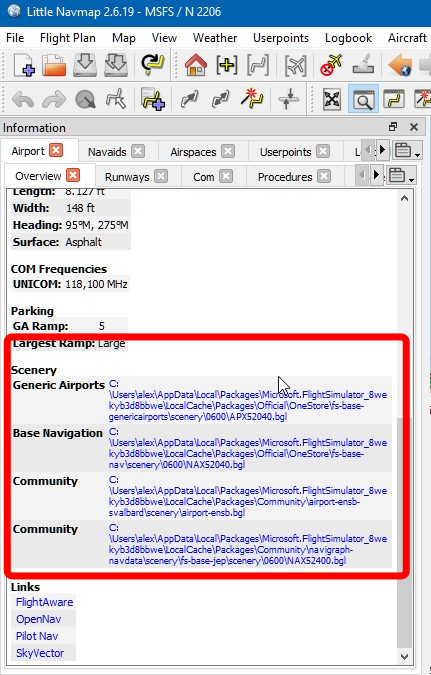The height and width of the screenshot is (675, 431).
Task: Open a flight plan file folder icon
Action: click(x=54, y=65)
